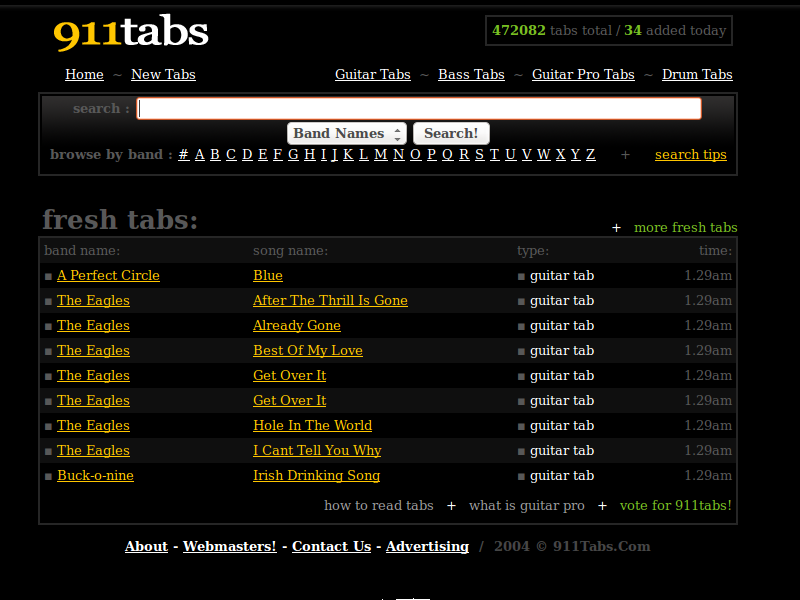
Task: Click the 911tabs logo
Action: pyautogui.click(x=131, y=33)
